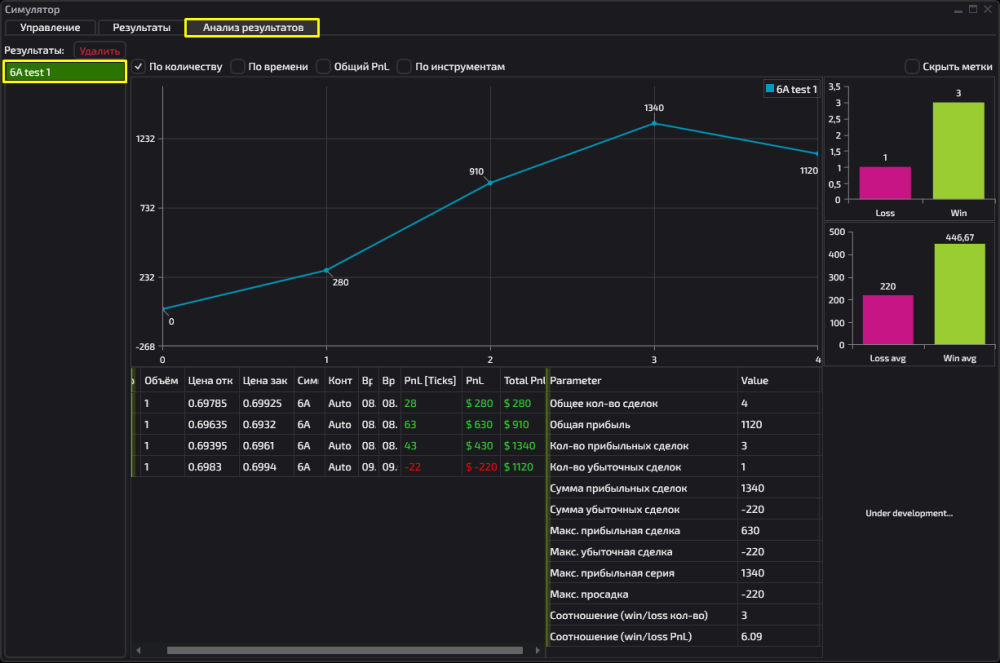The image size is (1000, 663).
Task: Check the По инструментам option
Action: pyautogui.click(x=404, y=66)
